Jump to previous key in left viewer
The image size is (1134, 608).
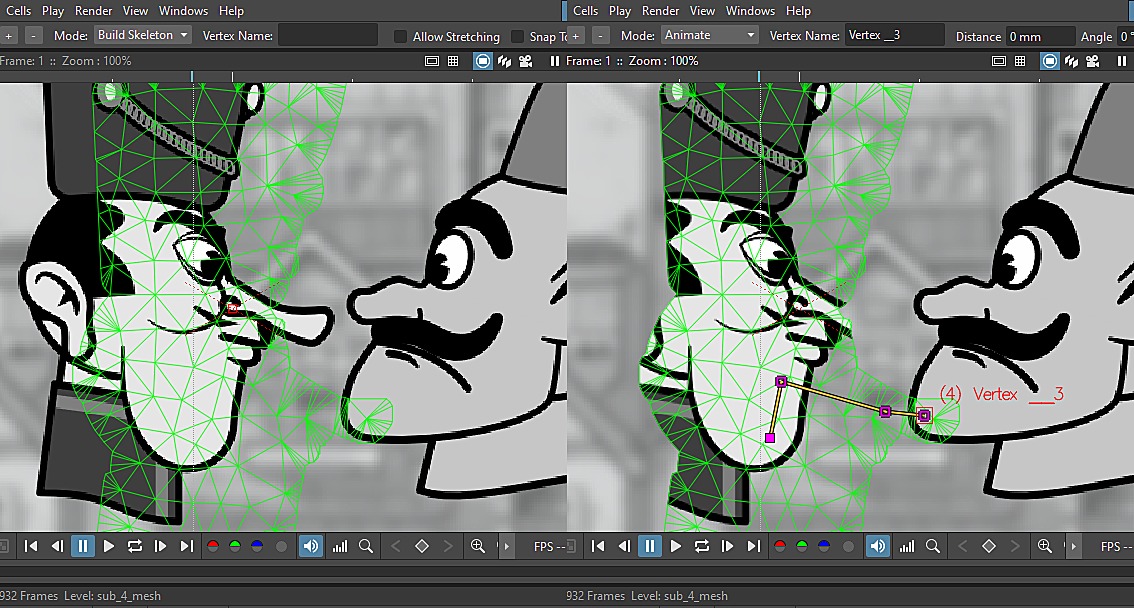tap(396, 547)
